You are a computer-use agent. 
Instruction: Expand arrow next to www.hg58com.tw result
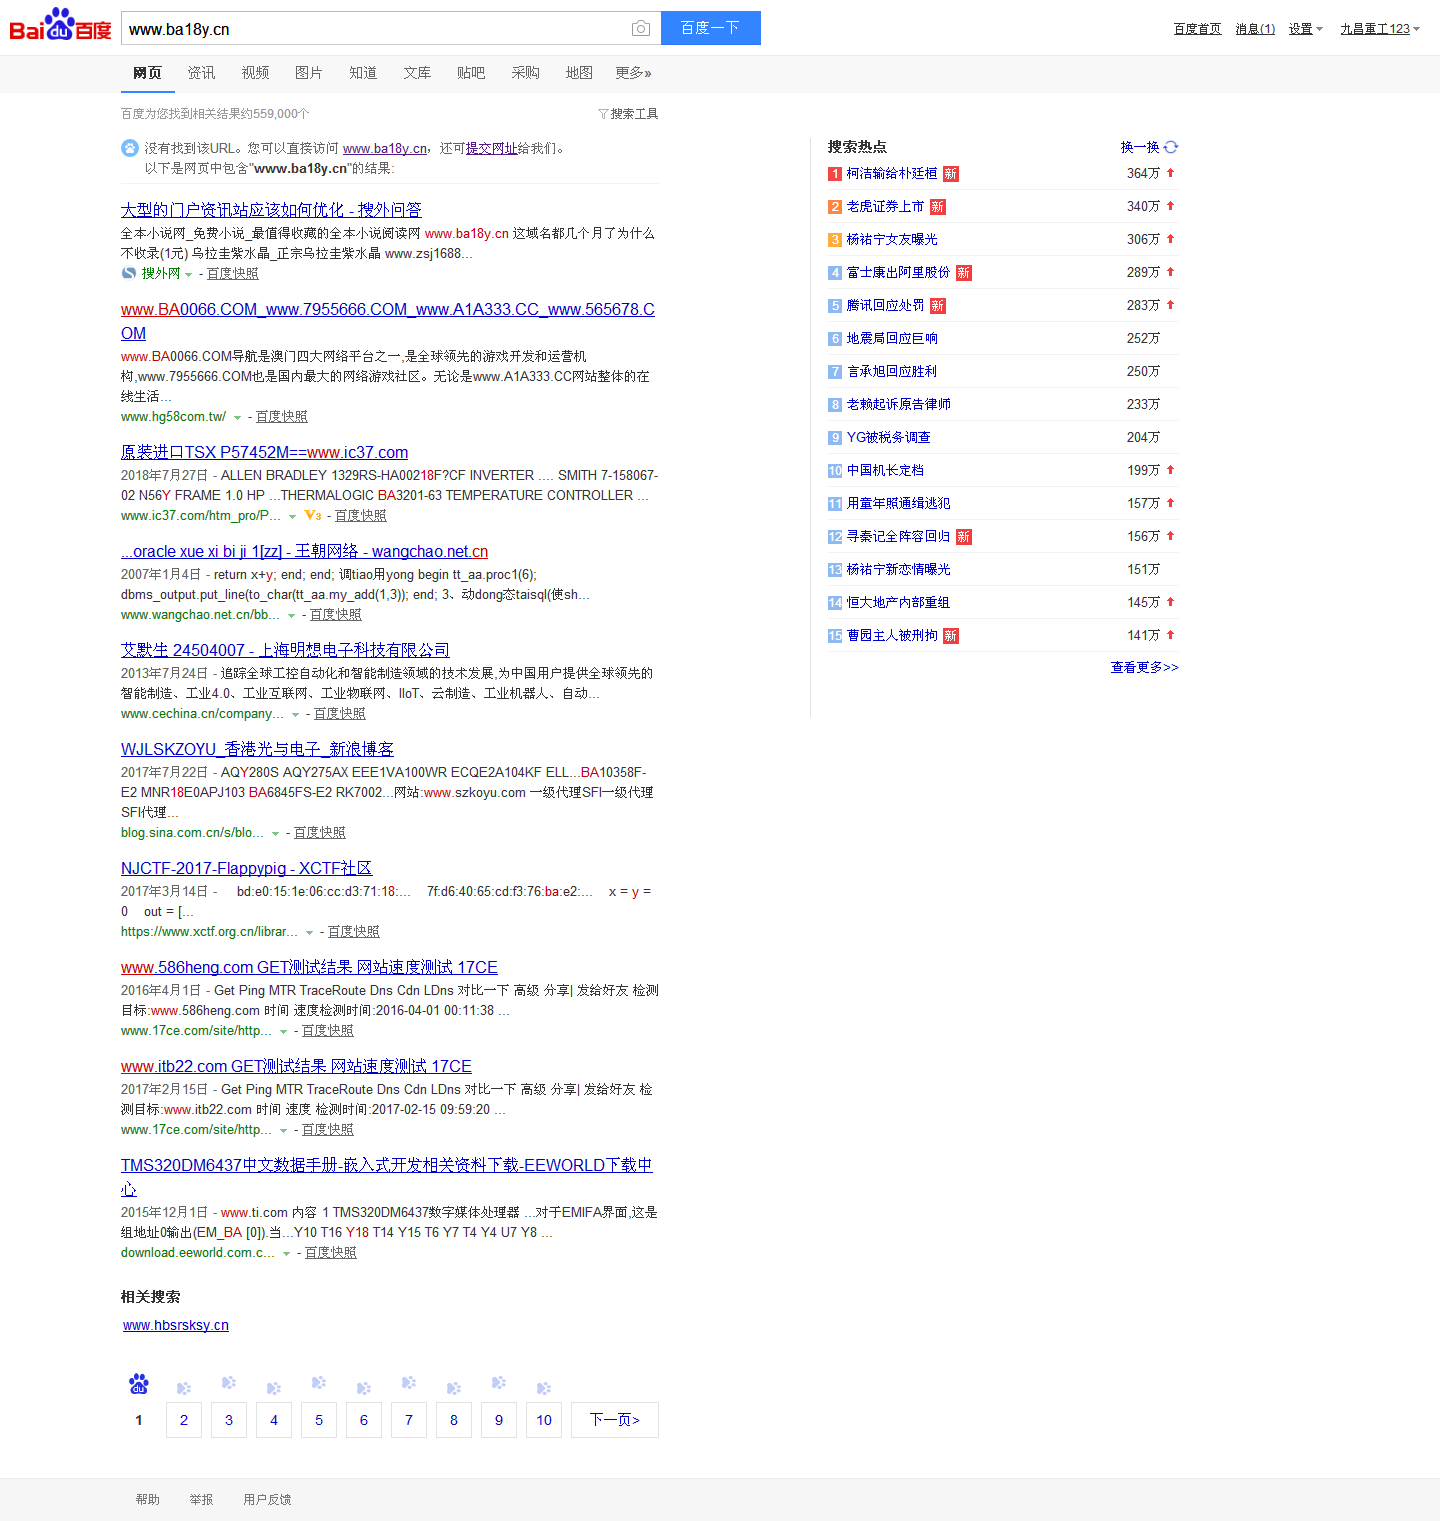pyautogui.click(x=237, y=418)
